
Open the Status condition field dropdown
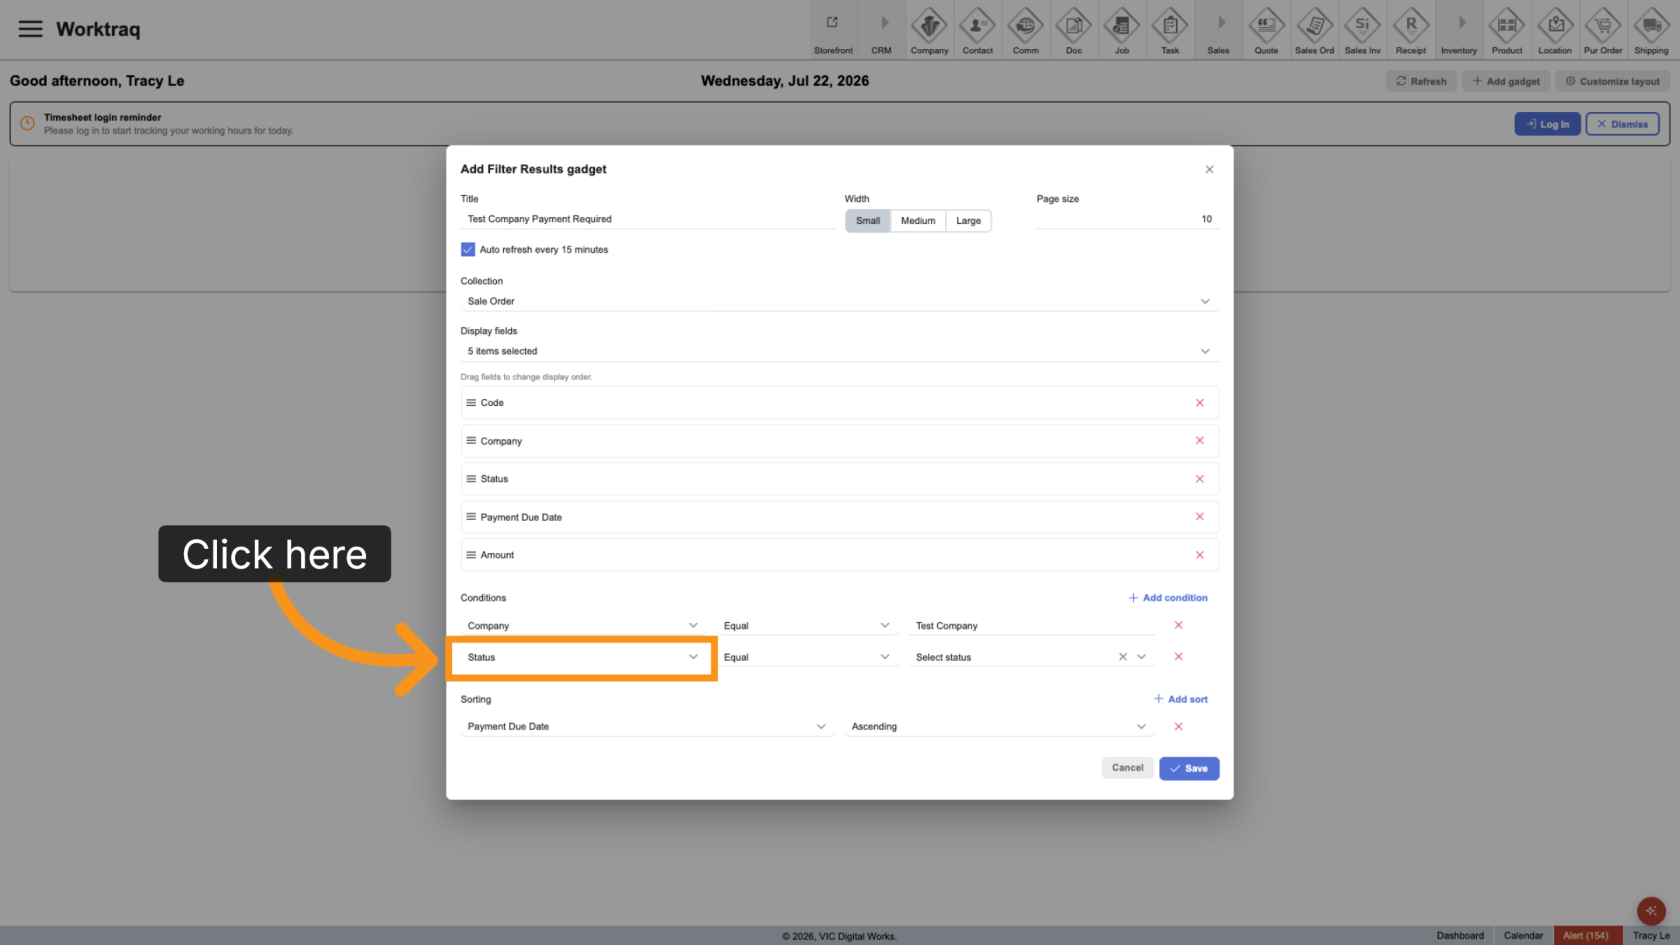point(583,657)
